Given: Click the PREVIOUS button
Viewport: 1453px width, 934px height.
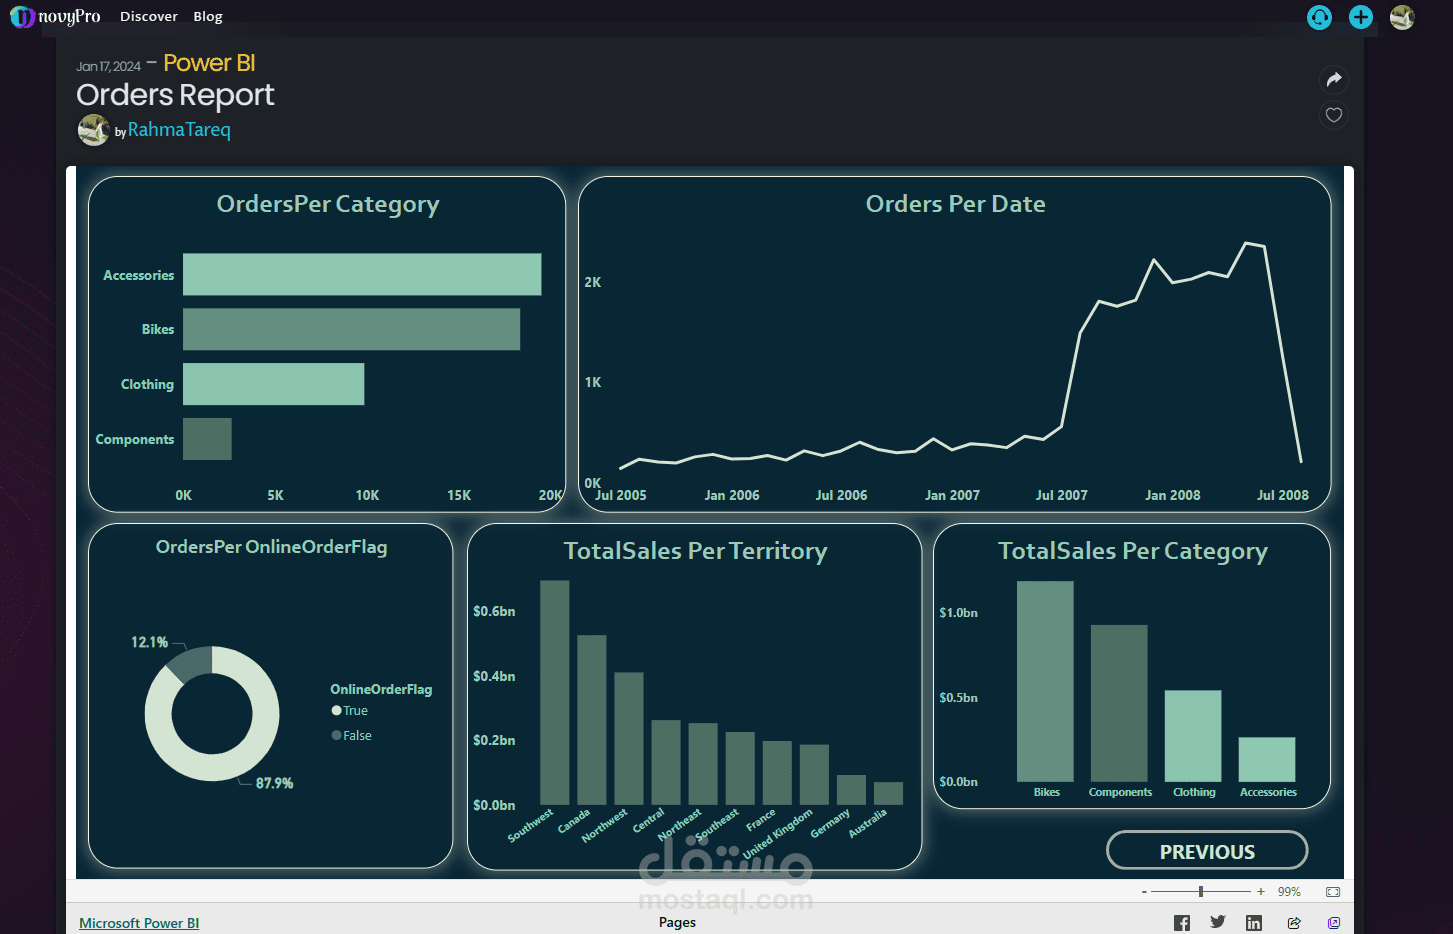Looking at the screenshot, I should [x=1207, y=851].
